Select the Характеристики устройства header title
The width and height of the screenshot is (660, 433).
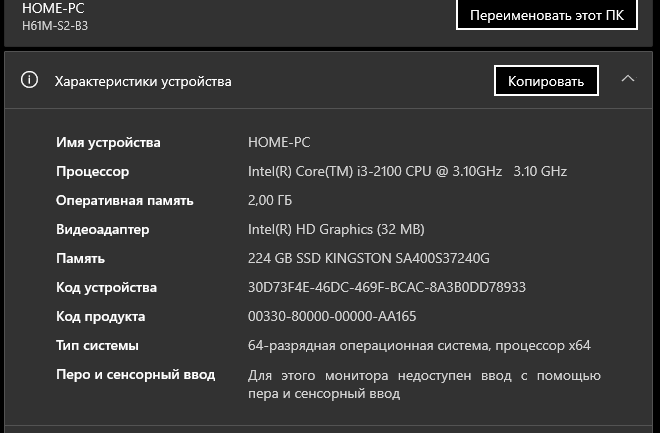[143, 81]
